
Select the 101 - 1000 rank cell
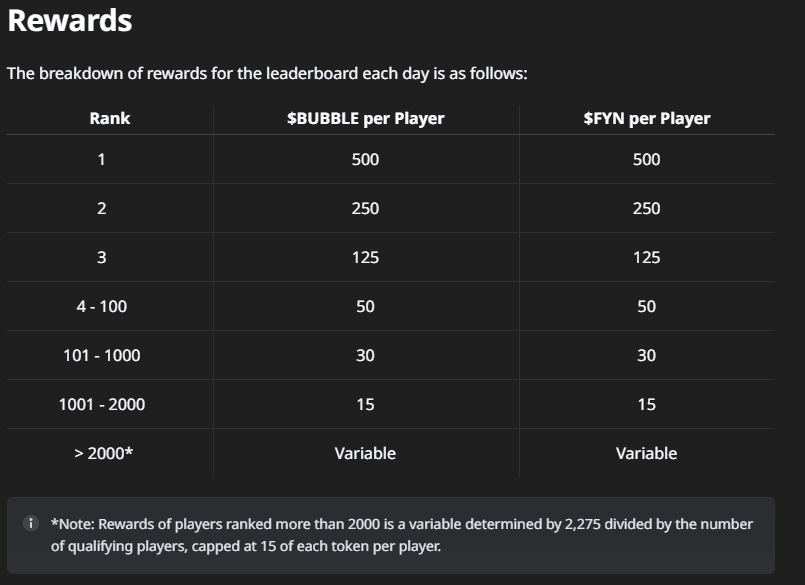(102, 355)
